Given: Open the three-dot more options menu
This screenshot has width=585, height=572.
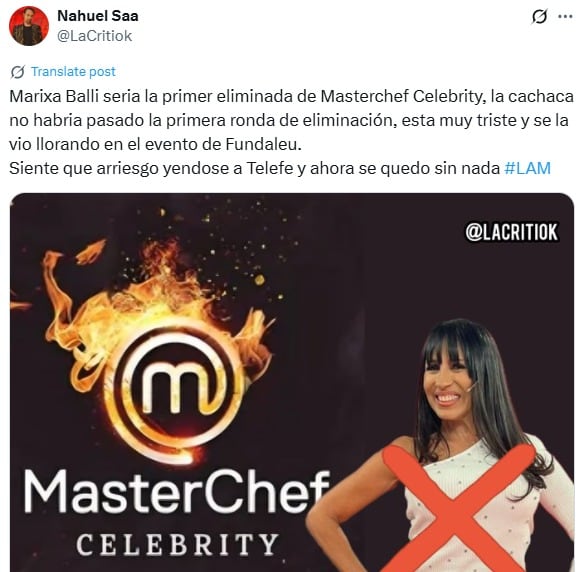Looking at the screenshot, I should [565, 16].
